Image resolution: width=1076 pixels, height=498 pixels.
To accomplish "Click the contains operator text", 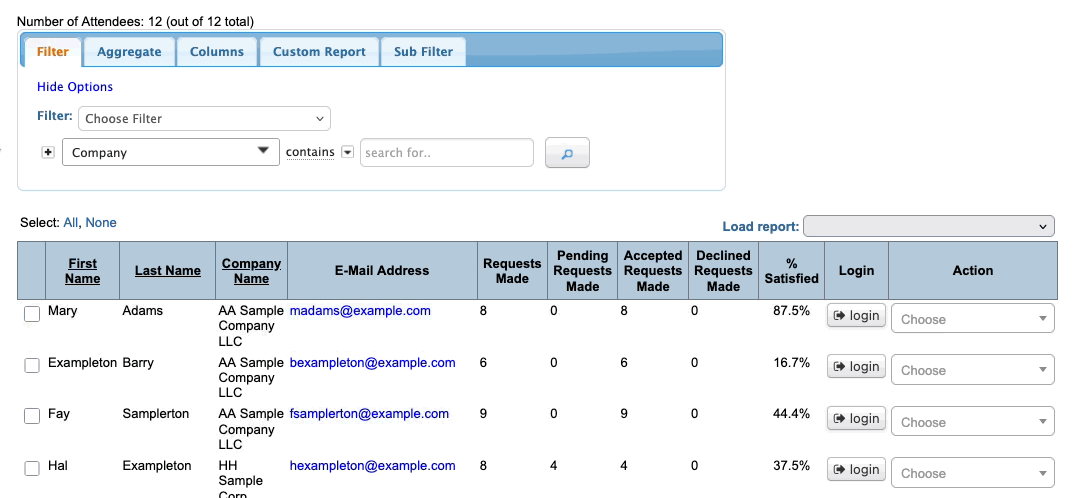I will point(310,152).
